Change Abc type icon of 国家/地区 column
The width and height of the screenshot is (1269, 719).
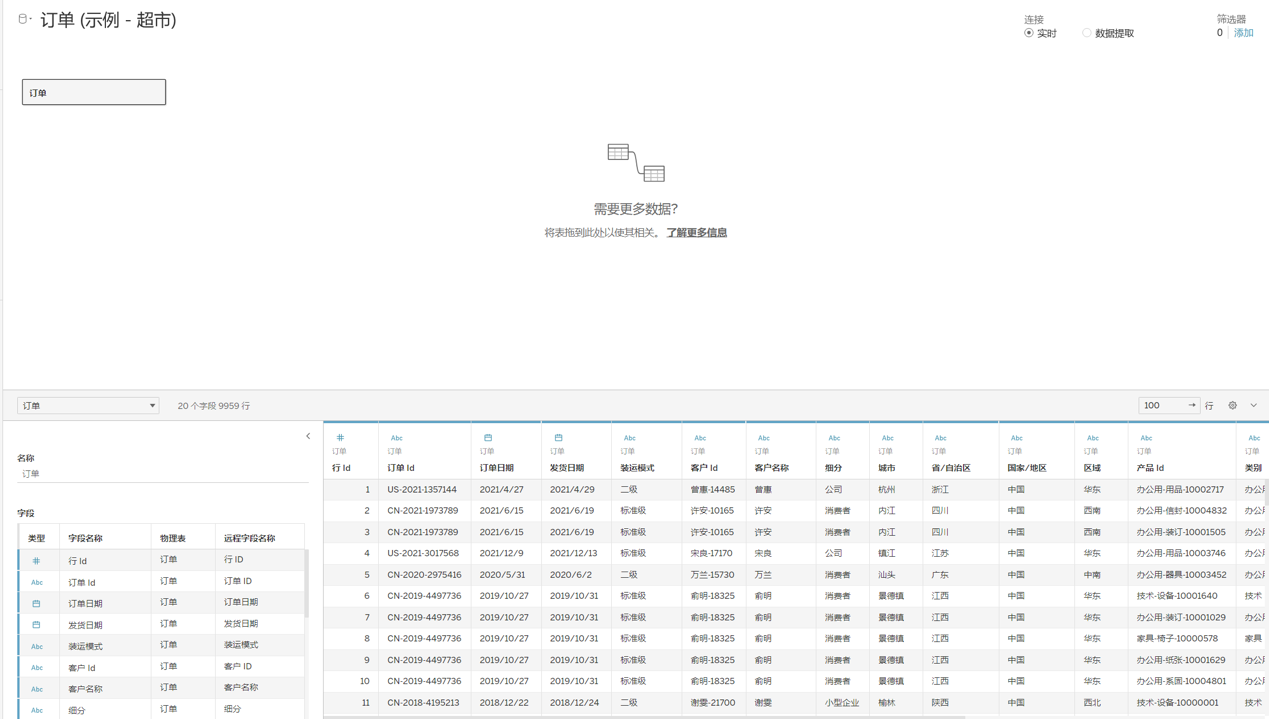[x=1016, y=438]
